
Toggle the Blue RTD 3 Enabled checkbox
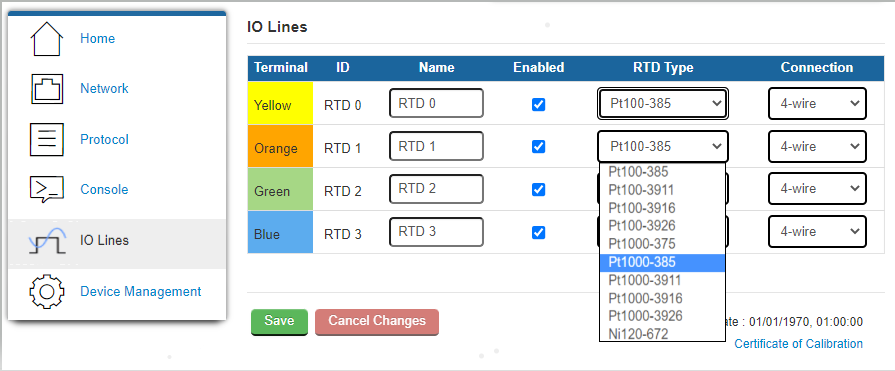(x=538, y=232)
